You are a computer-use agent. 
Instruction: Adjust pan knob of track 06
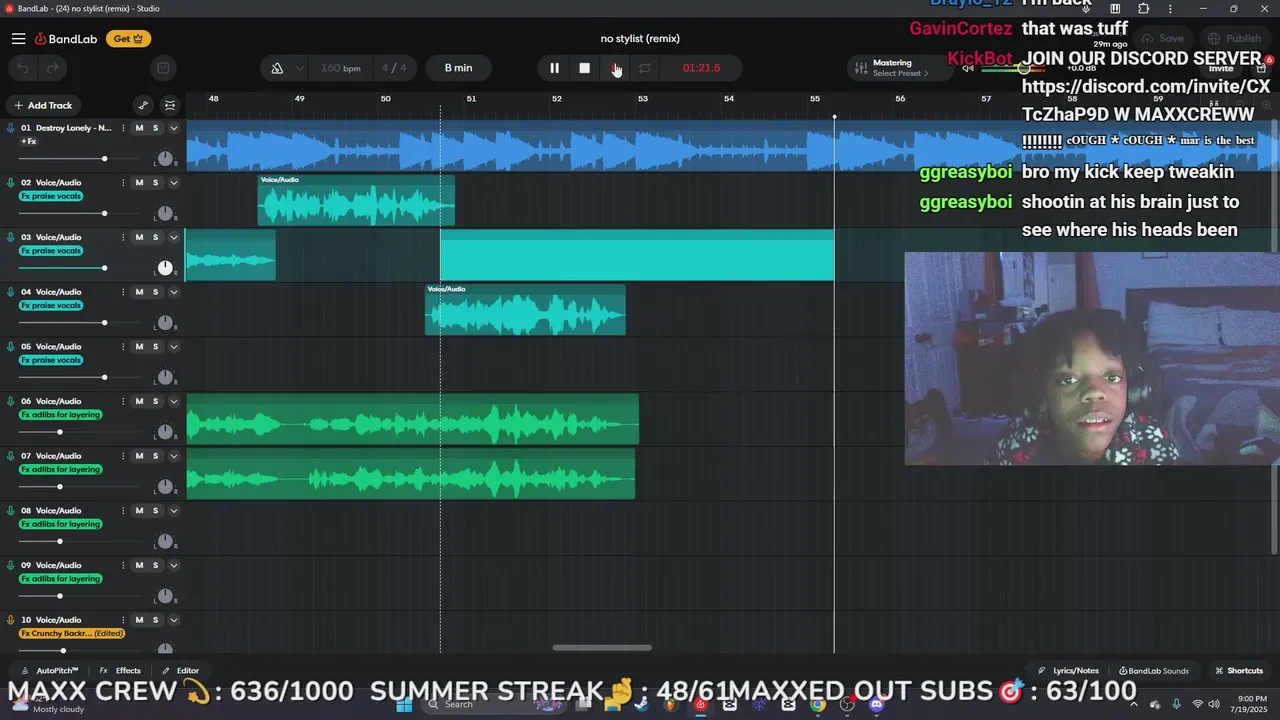[165, 432]
